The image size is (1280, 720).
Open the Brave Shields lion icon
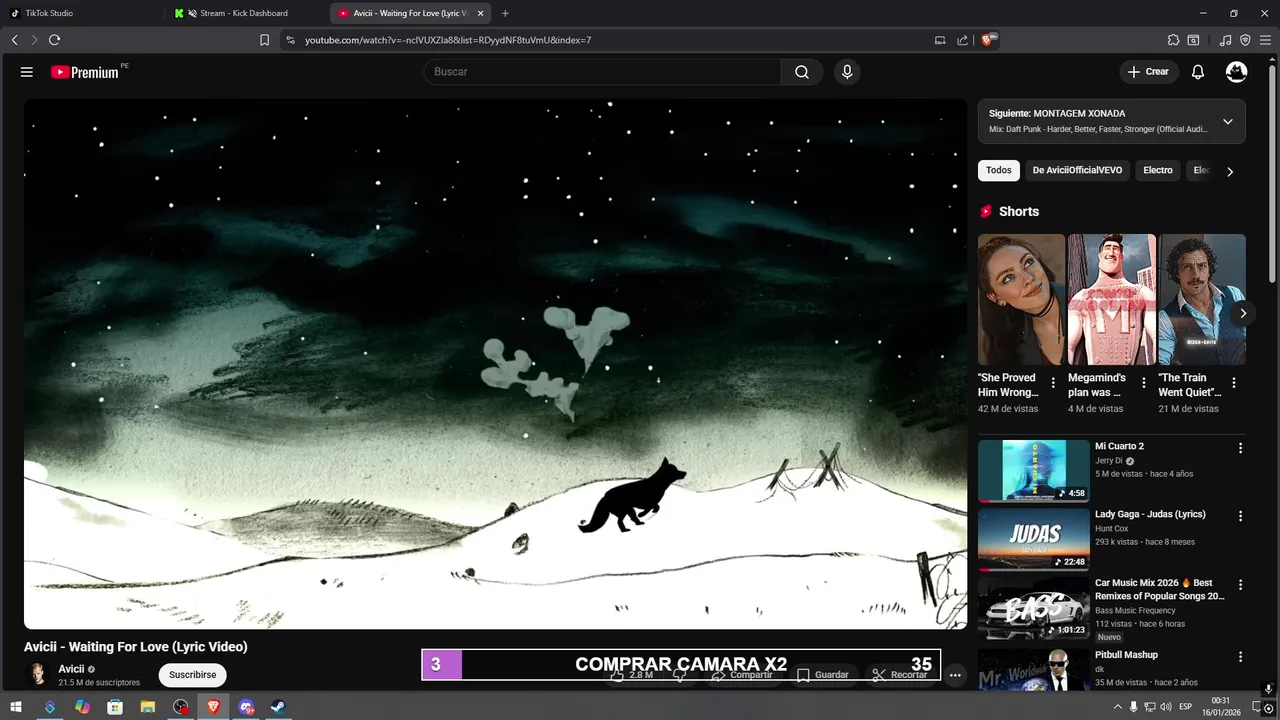[x=988, y=40]
